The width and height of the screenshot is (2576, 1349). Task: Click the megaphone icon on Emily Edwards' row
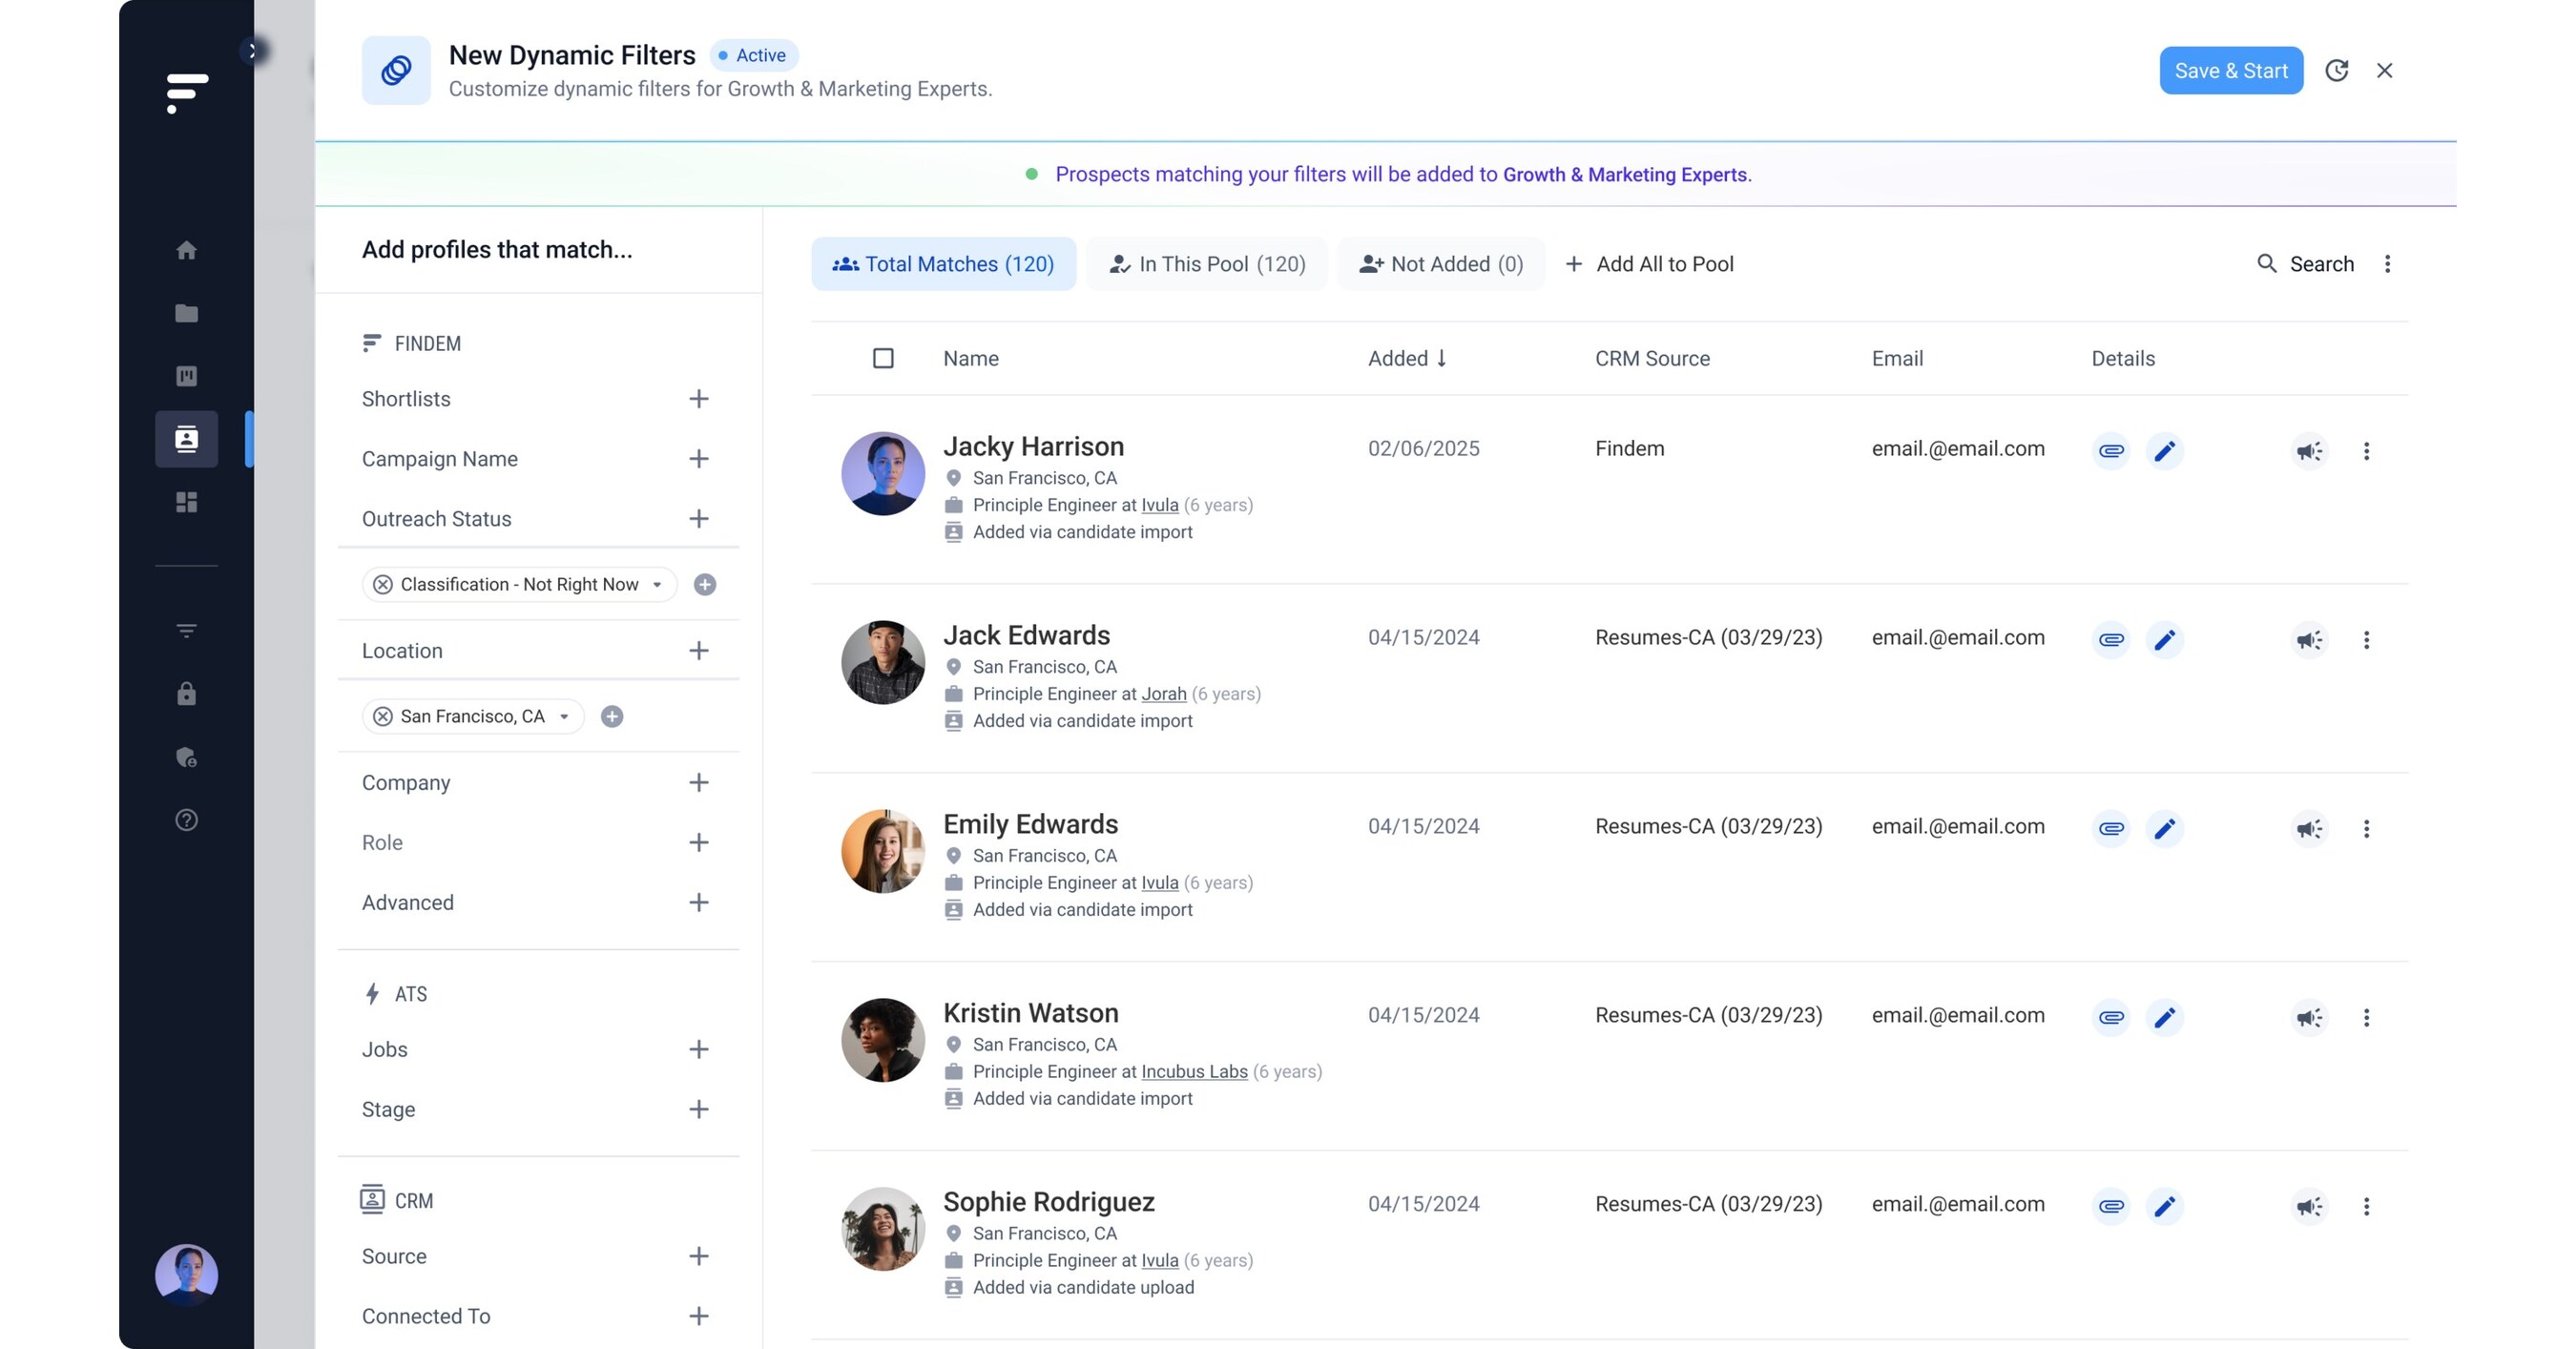pos(2309,828)
